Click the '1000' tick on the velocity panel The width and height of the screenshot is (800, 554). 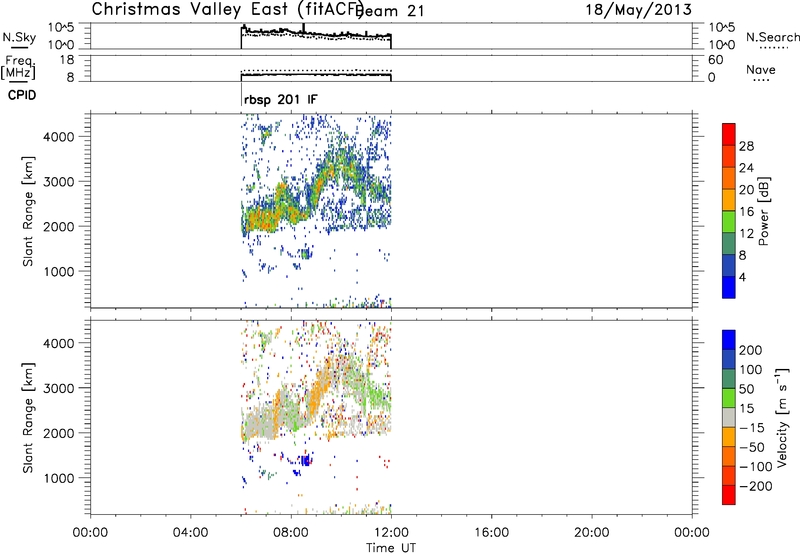pos(58,478)
